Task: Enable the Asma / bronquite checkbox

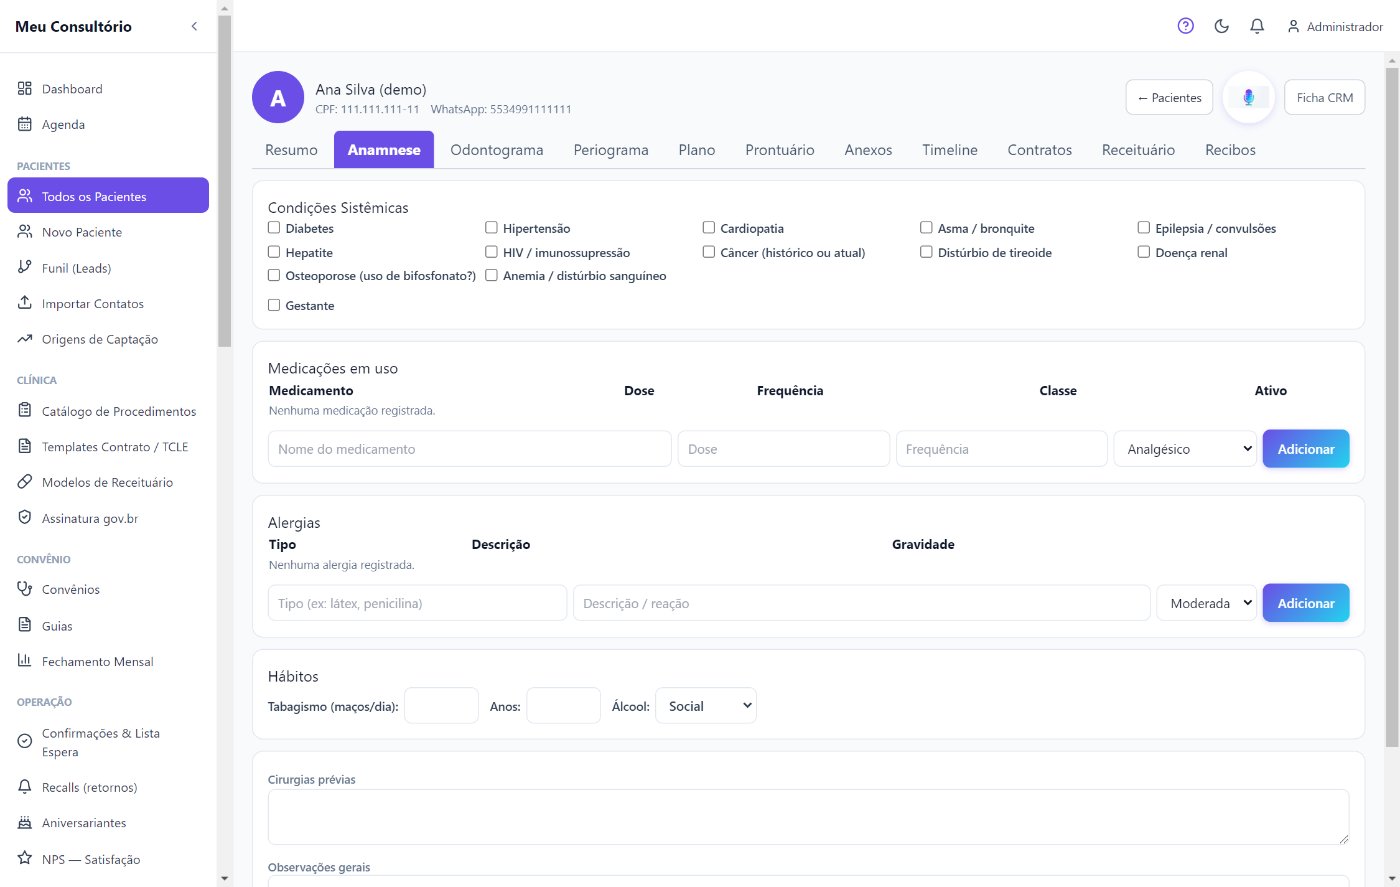Action: point(926,228)
